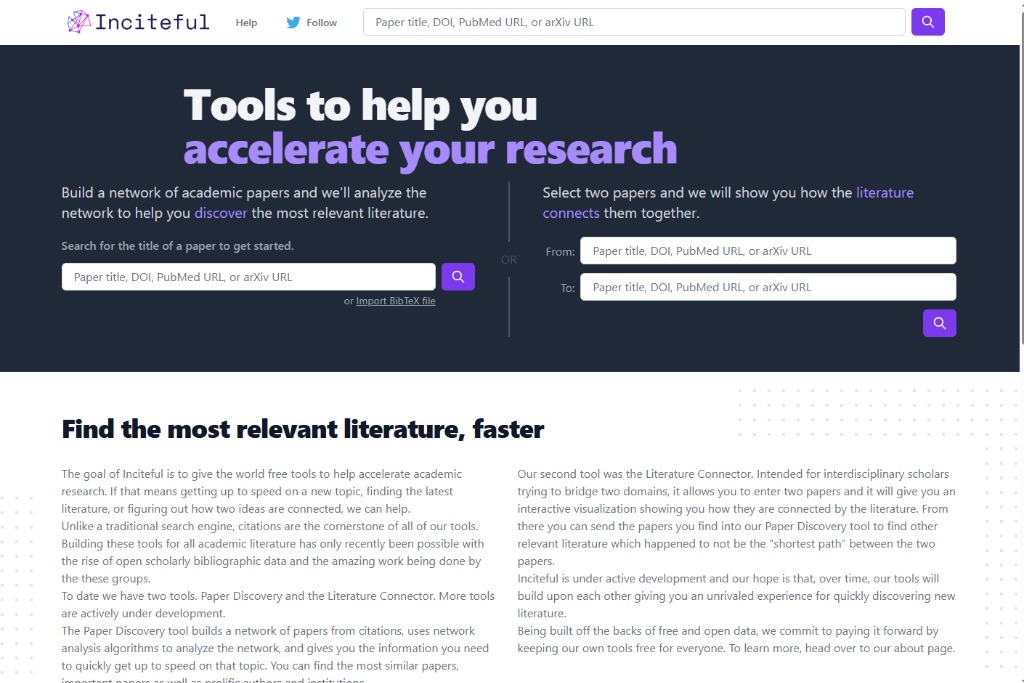Click magnifier button beside paper discovery search field
The width and height of the screenshot is (1024, 683).
click(458, 277)
